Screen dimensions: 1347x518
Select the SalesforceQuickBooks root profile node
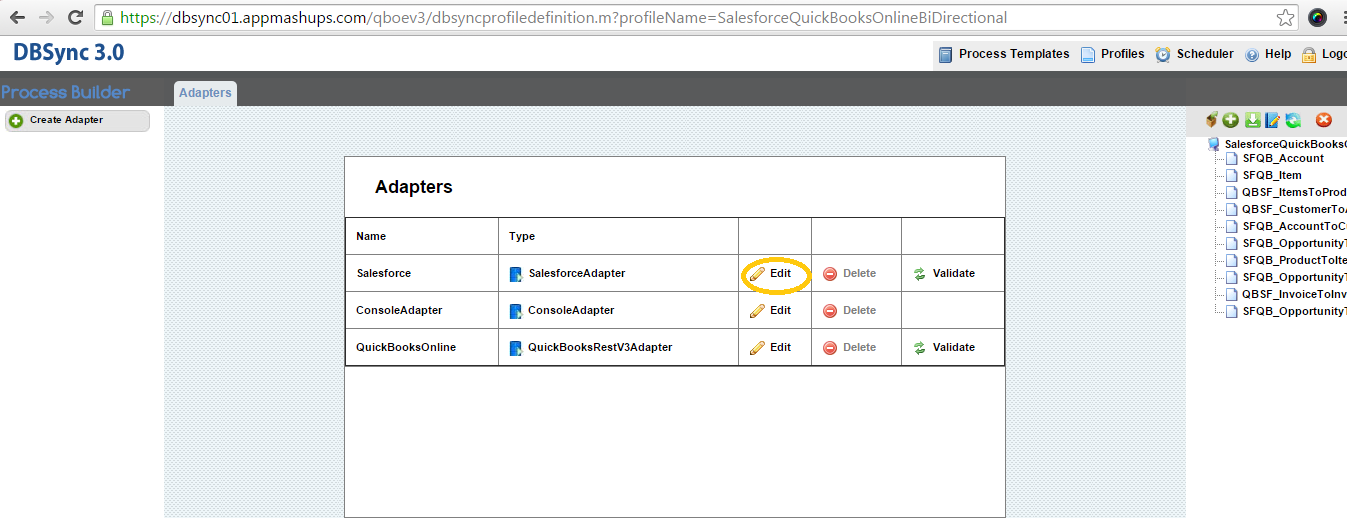point(1285,144)
